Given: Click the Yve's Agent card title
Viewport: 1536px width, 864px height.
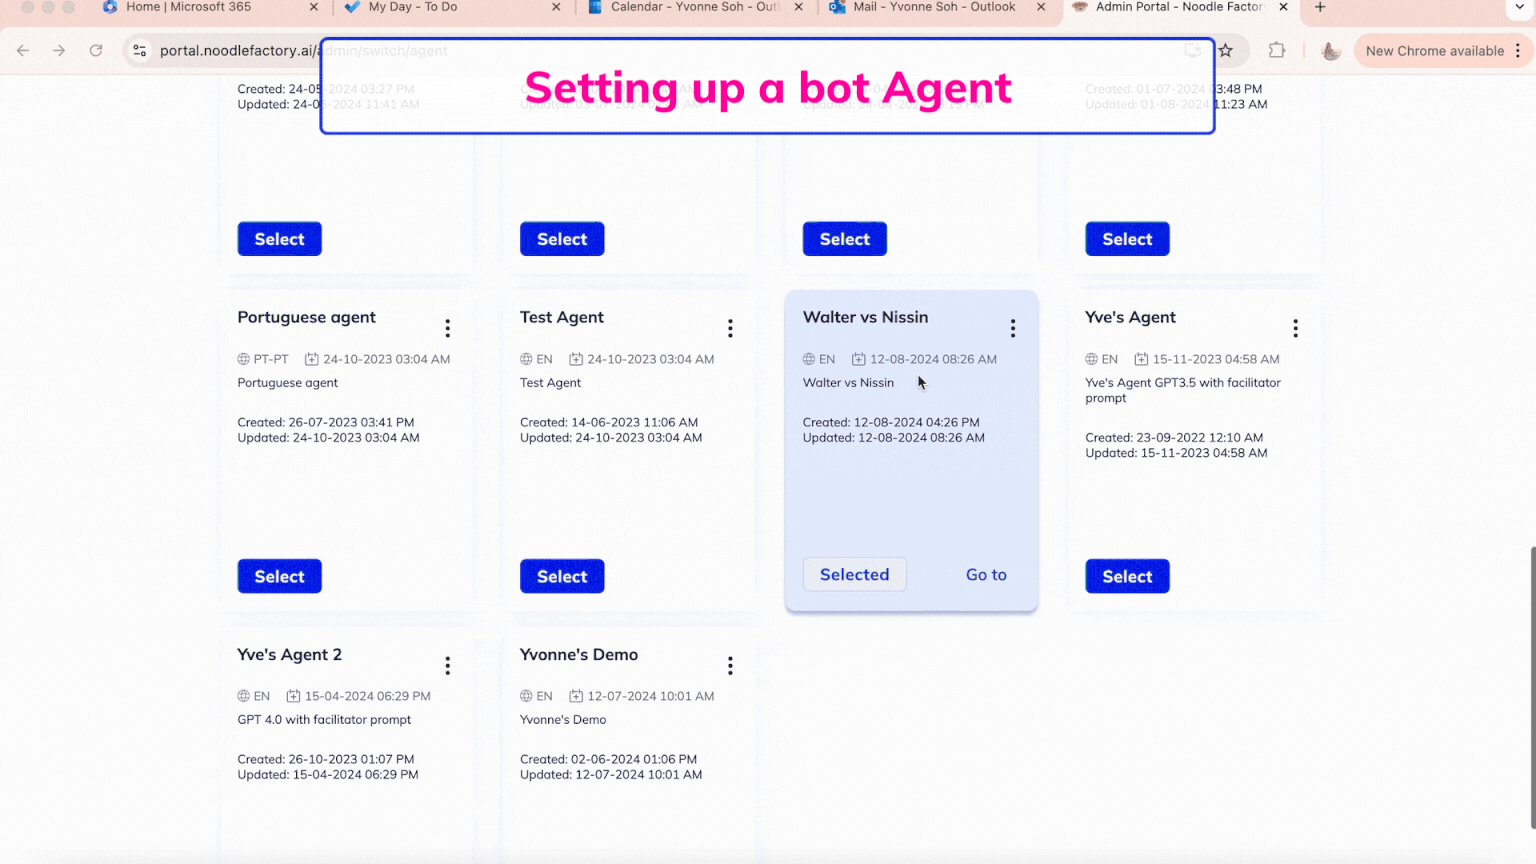Looking at the screenshot, I should pos(1130,317).
